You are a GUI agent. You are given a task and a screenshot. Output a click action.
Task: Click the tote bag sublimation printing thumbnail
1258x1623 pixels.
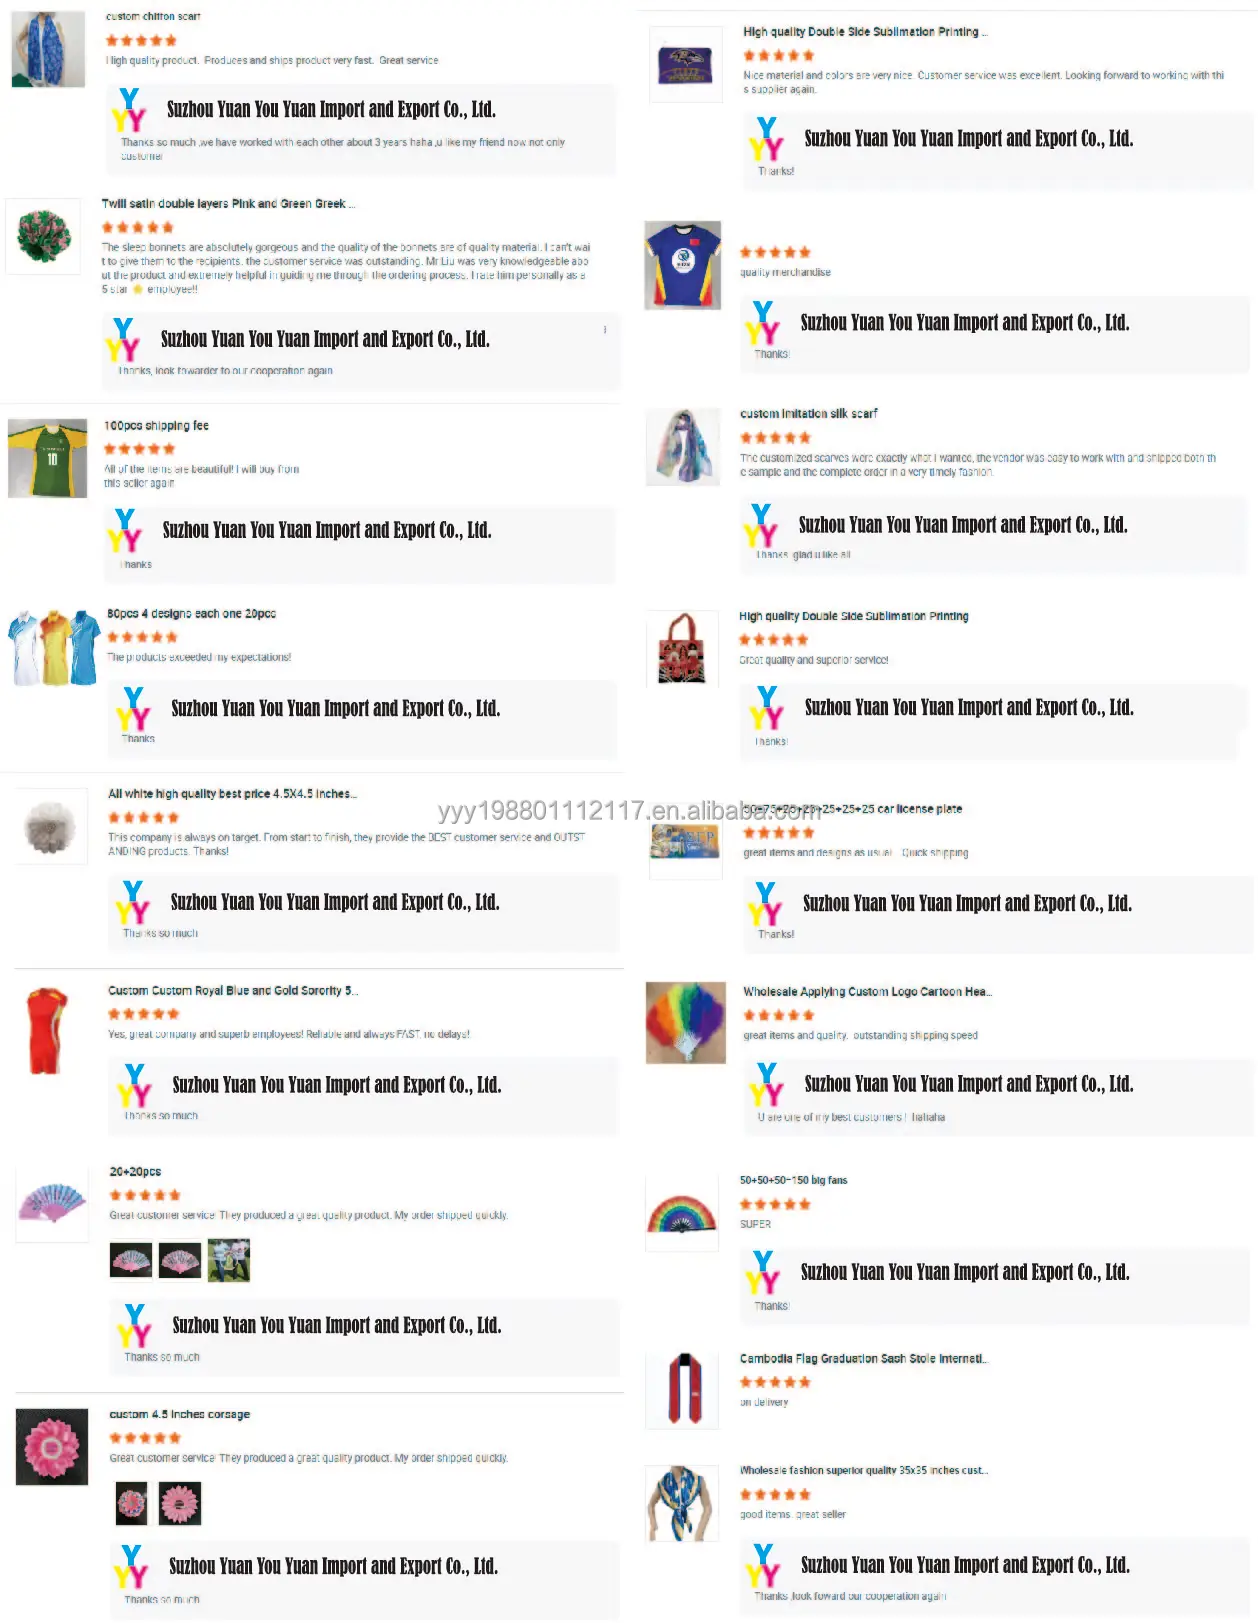pyautogui.click(x=682, y=649)
